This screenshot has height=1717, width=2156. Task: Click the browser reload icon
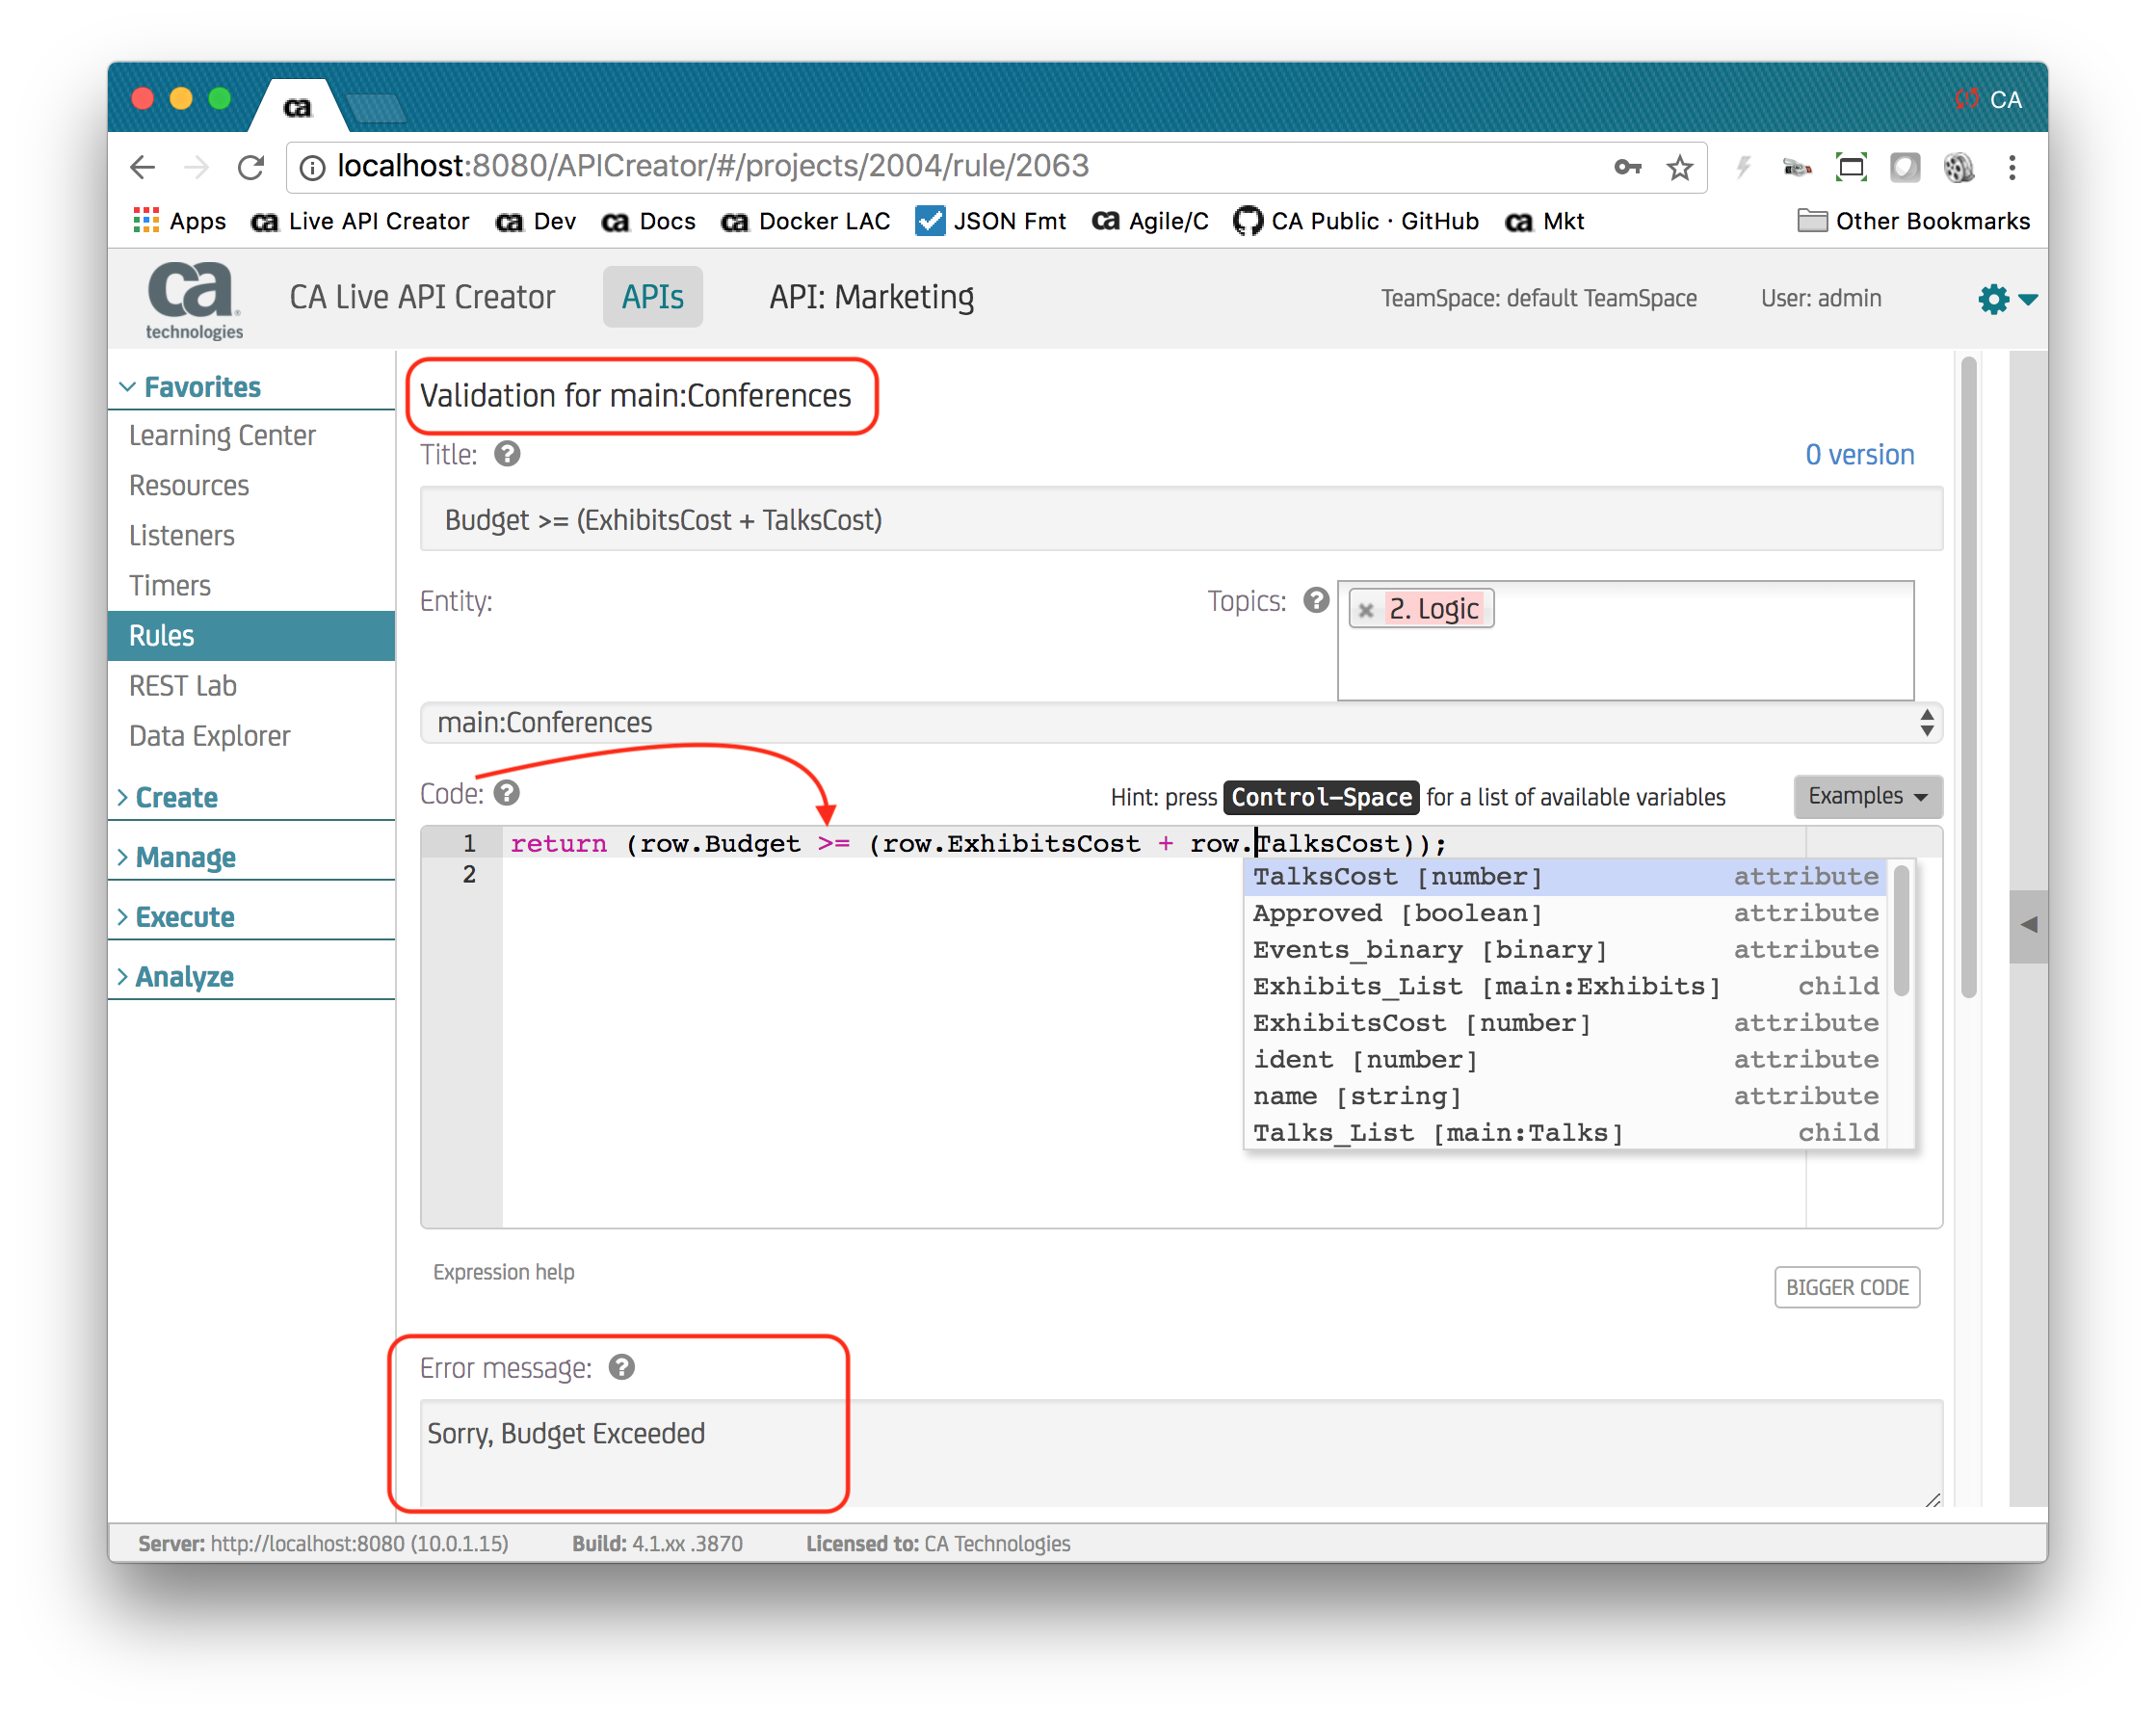point(251,167)
